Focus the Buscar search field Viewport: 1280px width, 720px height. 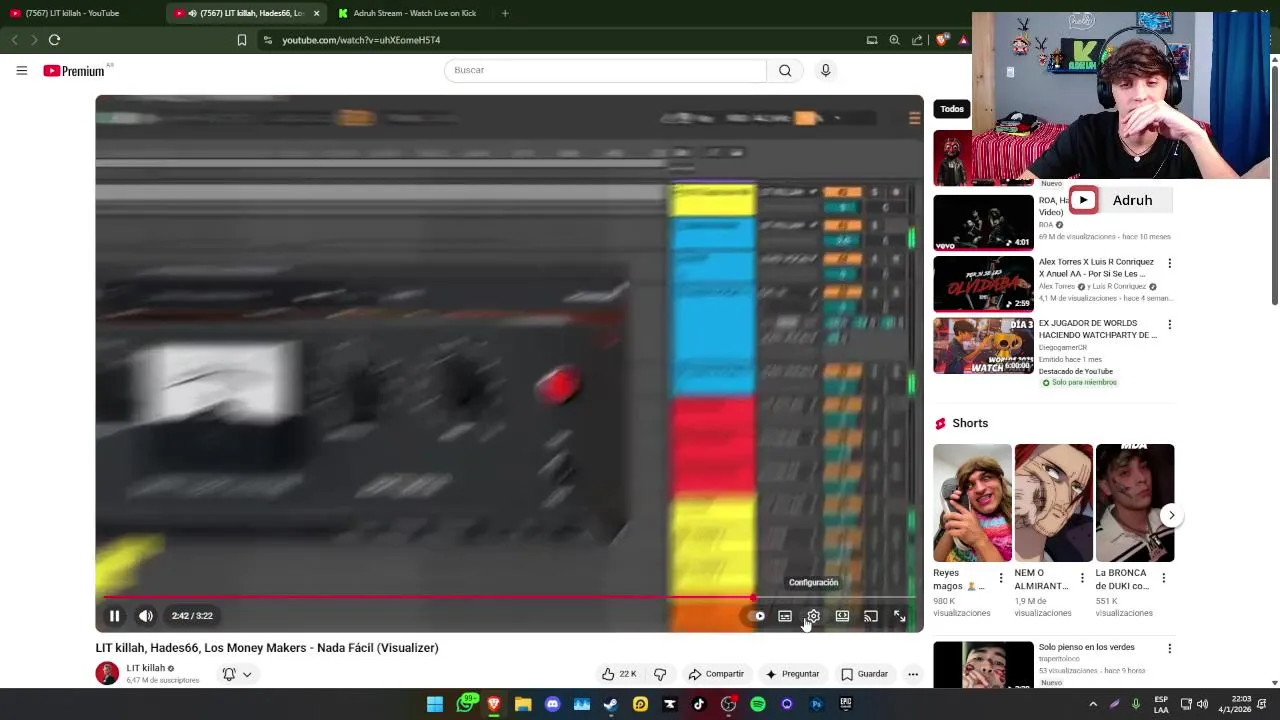click(605, 70)
